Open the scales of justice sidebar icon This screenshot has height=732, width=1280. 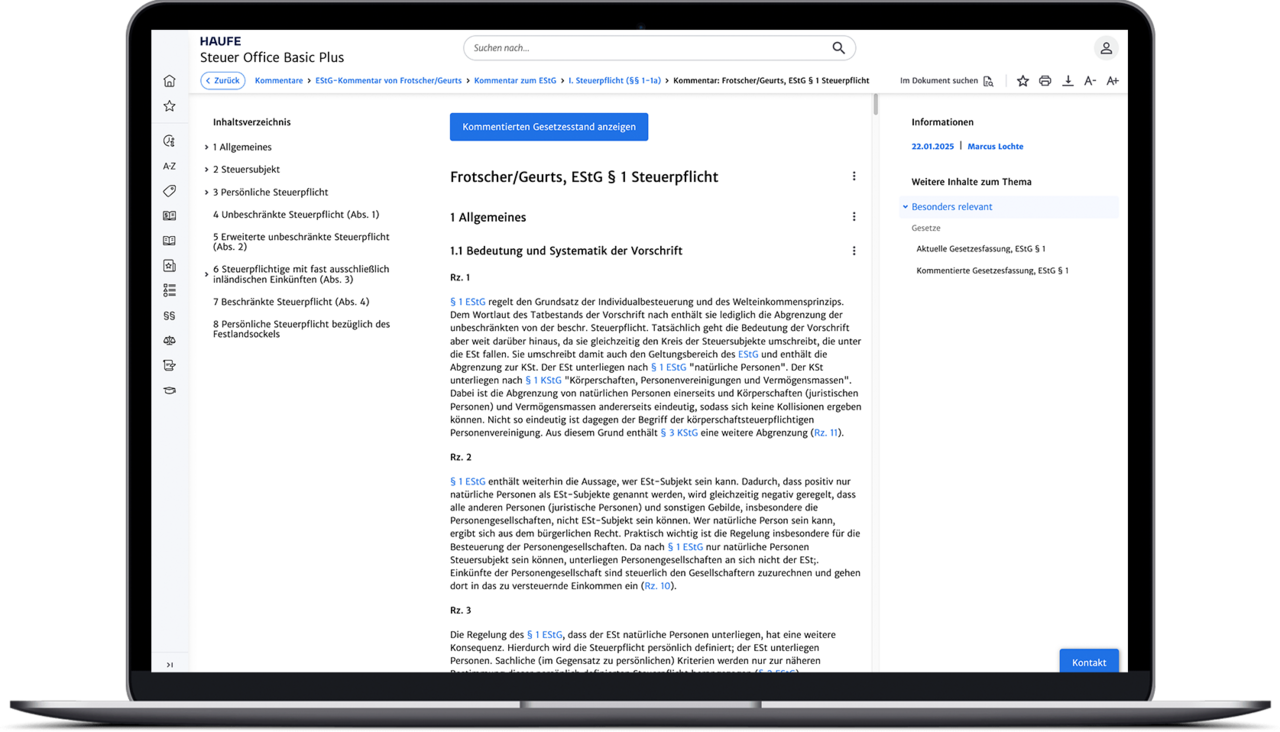tap(169, 340)
